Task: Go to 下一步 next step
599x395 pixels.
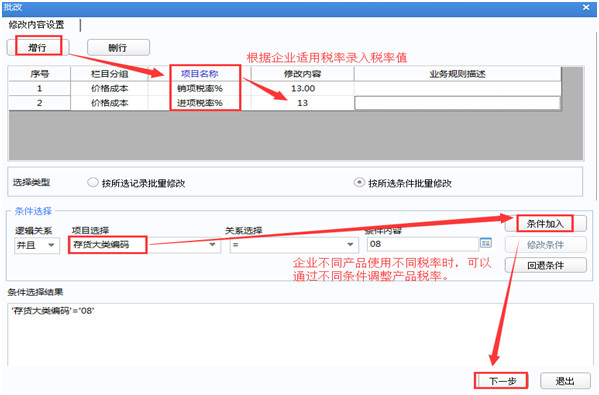Action: [x=502, y=381]
